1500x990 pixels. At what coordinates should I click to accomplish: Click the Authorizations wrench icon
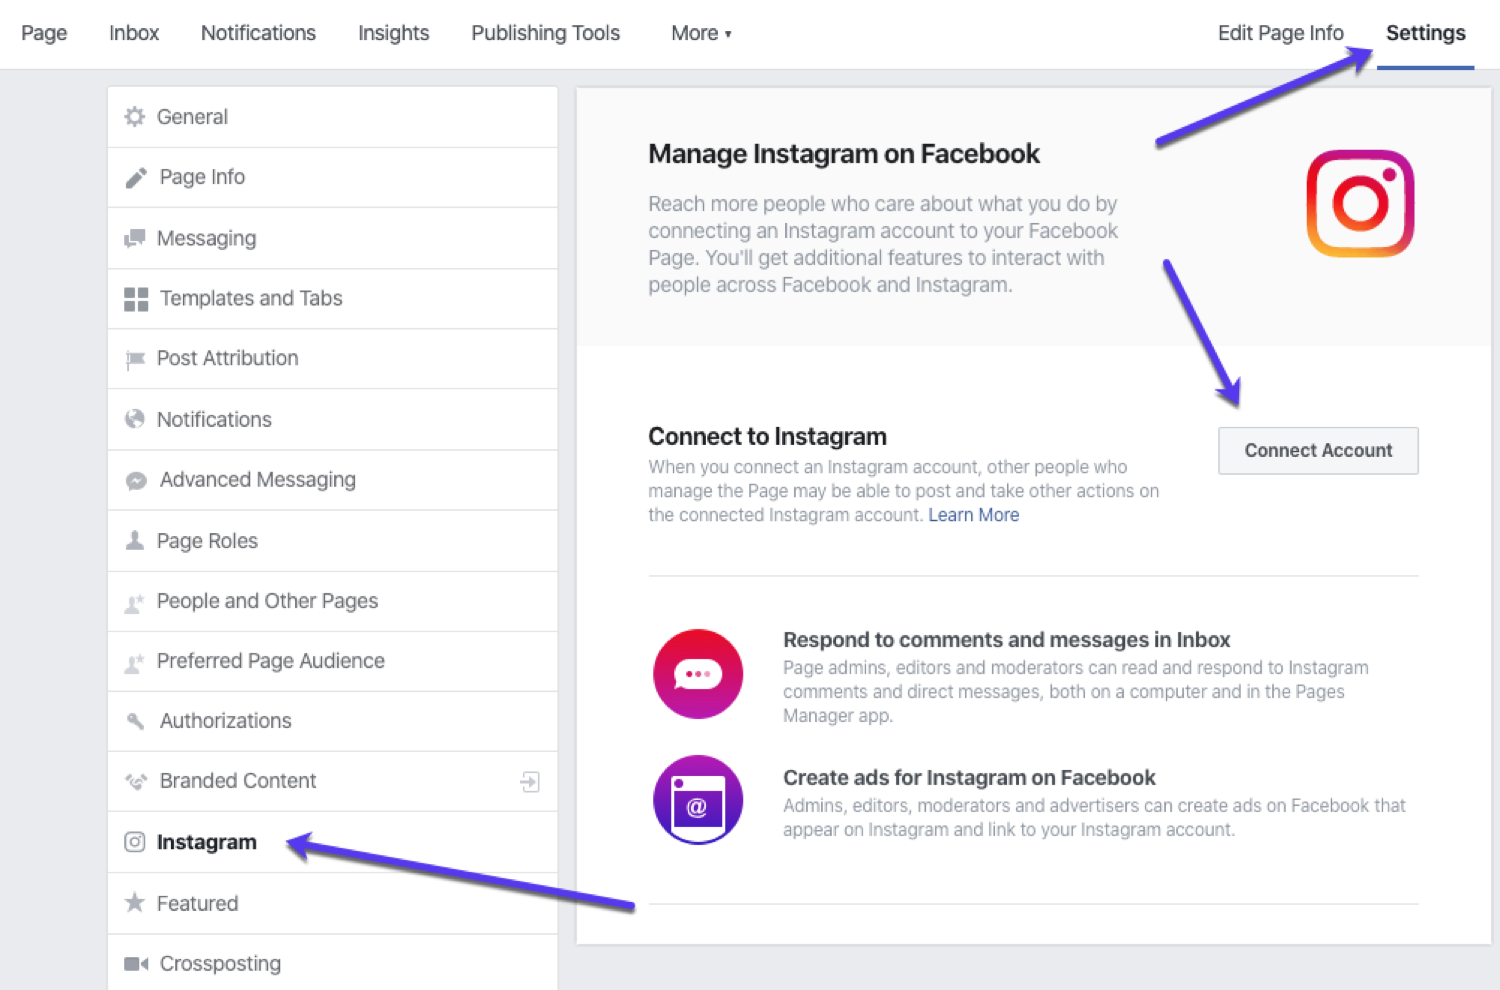click(x=135, y=720)
